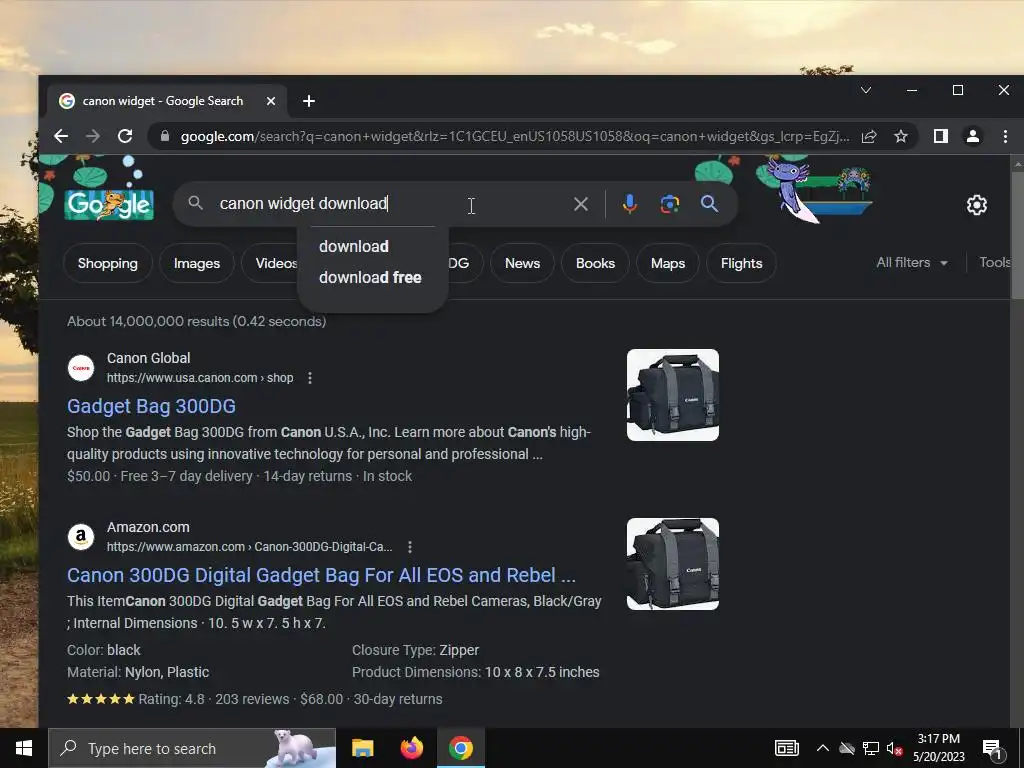The image size is (1024, 768).
Task: Switch to Flights results
Action: tap(741, 263)
